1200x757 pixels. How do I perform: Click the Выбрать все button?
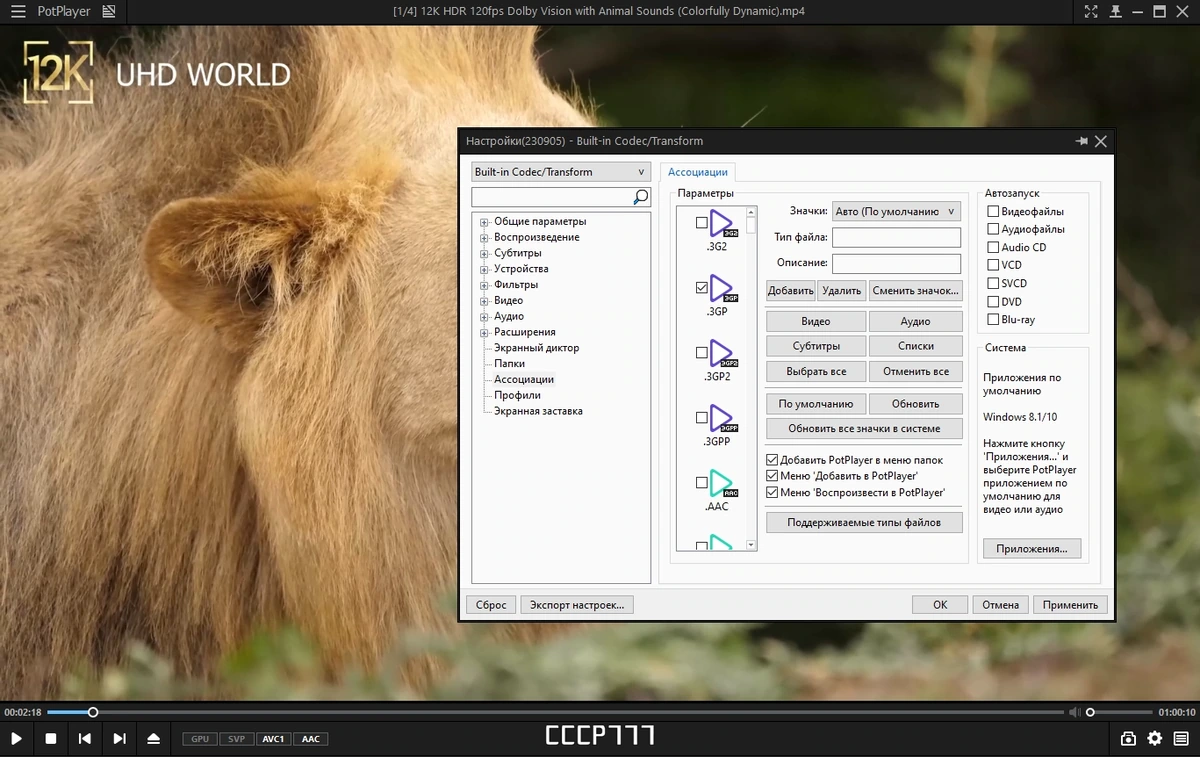[x=816, y=371]
